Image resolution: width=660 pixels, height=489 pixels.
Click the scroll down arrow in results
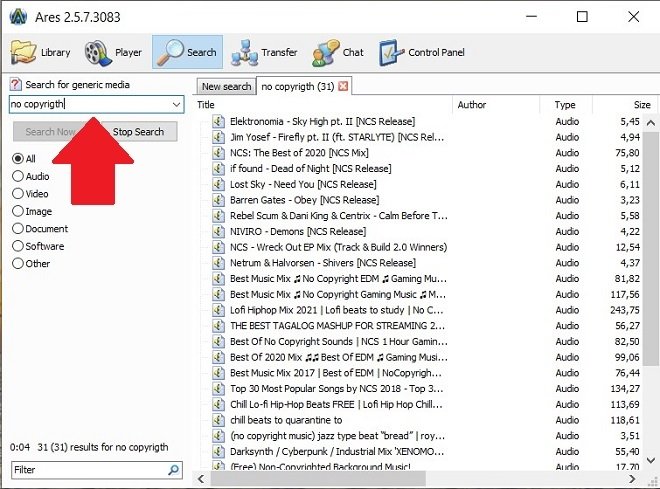(650, 460)
